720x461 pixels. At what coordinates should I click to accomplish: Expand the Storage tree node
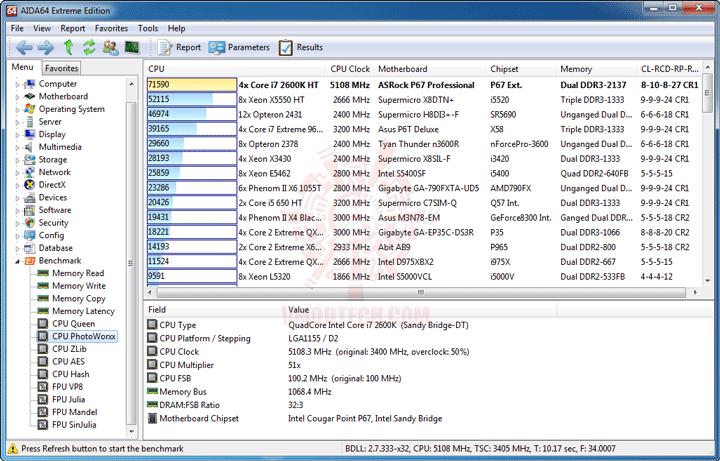[x=17, y=160]
